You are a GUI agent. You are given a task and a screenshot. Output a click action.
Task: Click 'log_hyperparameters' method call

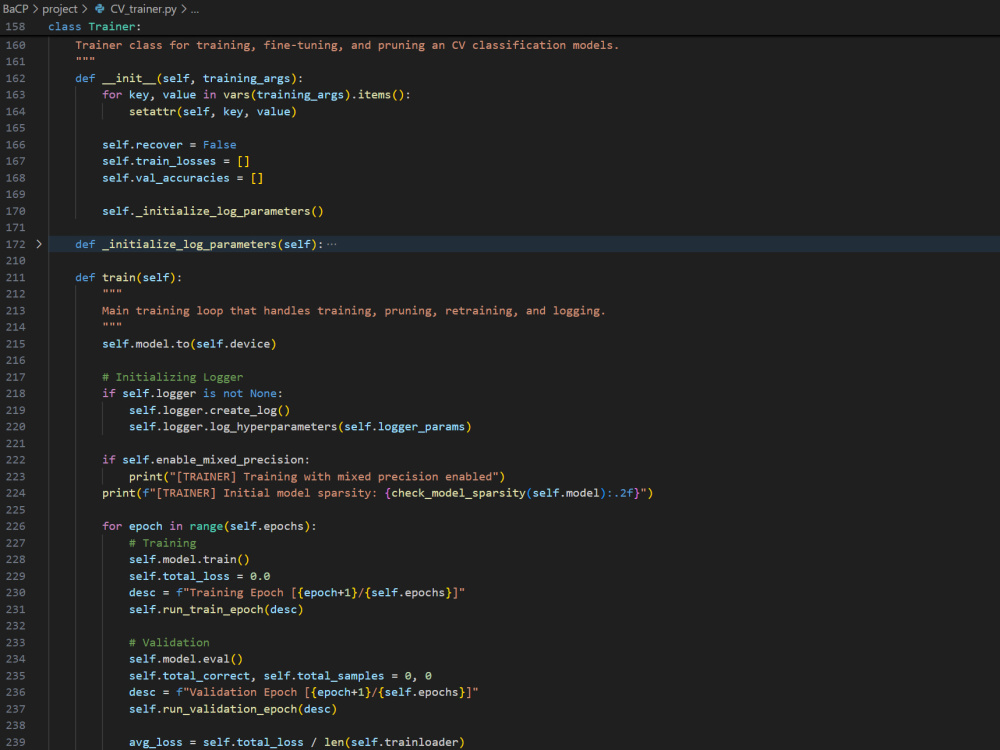pos(274,427)
